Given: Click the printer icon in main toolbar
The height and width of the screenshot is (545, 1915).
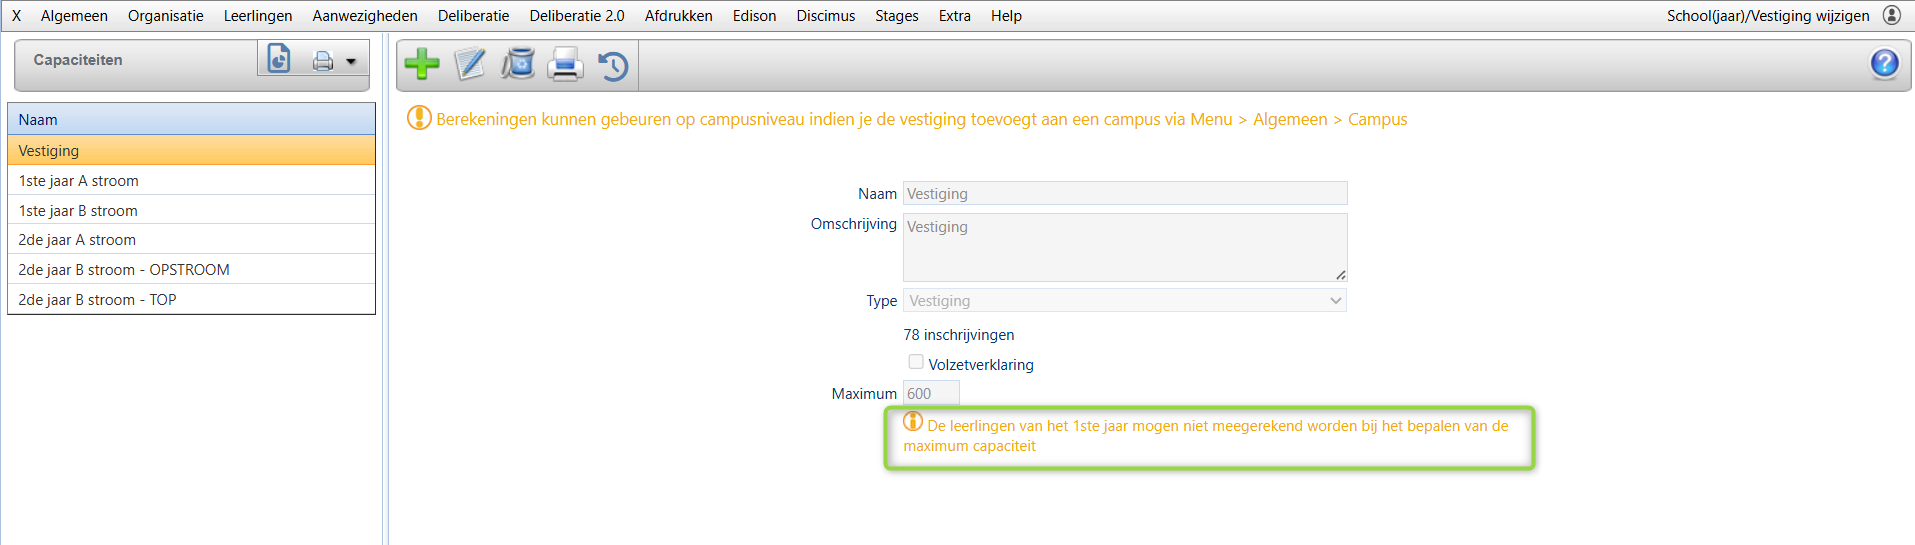Looking at the screenshot, I should coord(565,64).
